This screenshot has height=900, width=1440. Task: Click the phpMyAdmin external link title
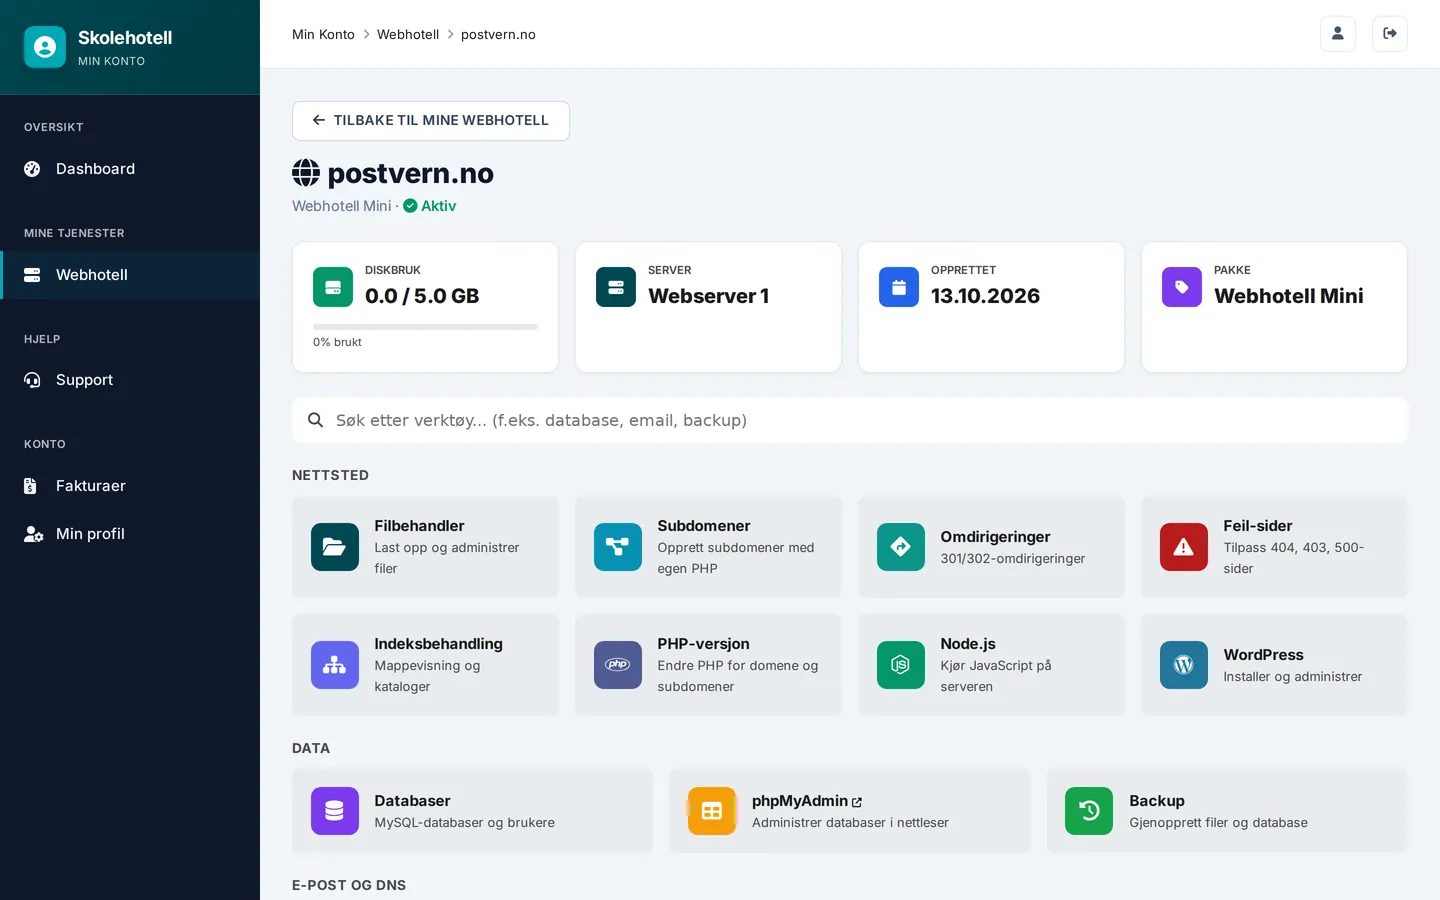(x=806, y=801)
